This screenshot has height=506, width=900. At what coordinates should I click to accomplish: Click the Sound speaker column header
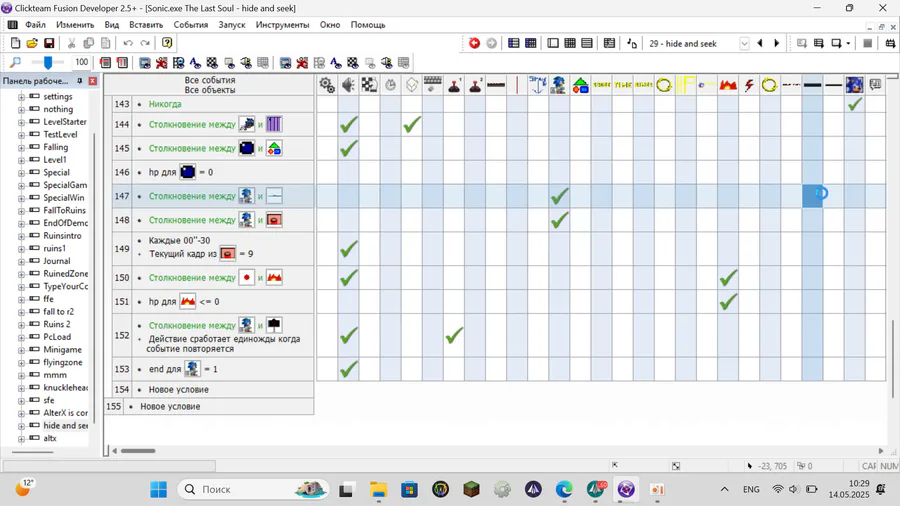pyautogui.click(x=348, y=85)
